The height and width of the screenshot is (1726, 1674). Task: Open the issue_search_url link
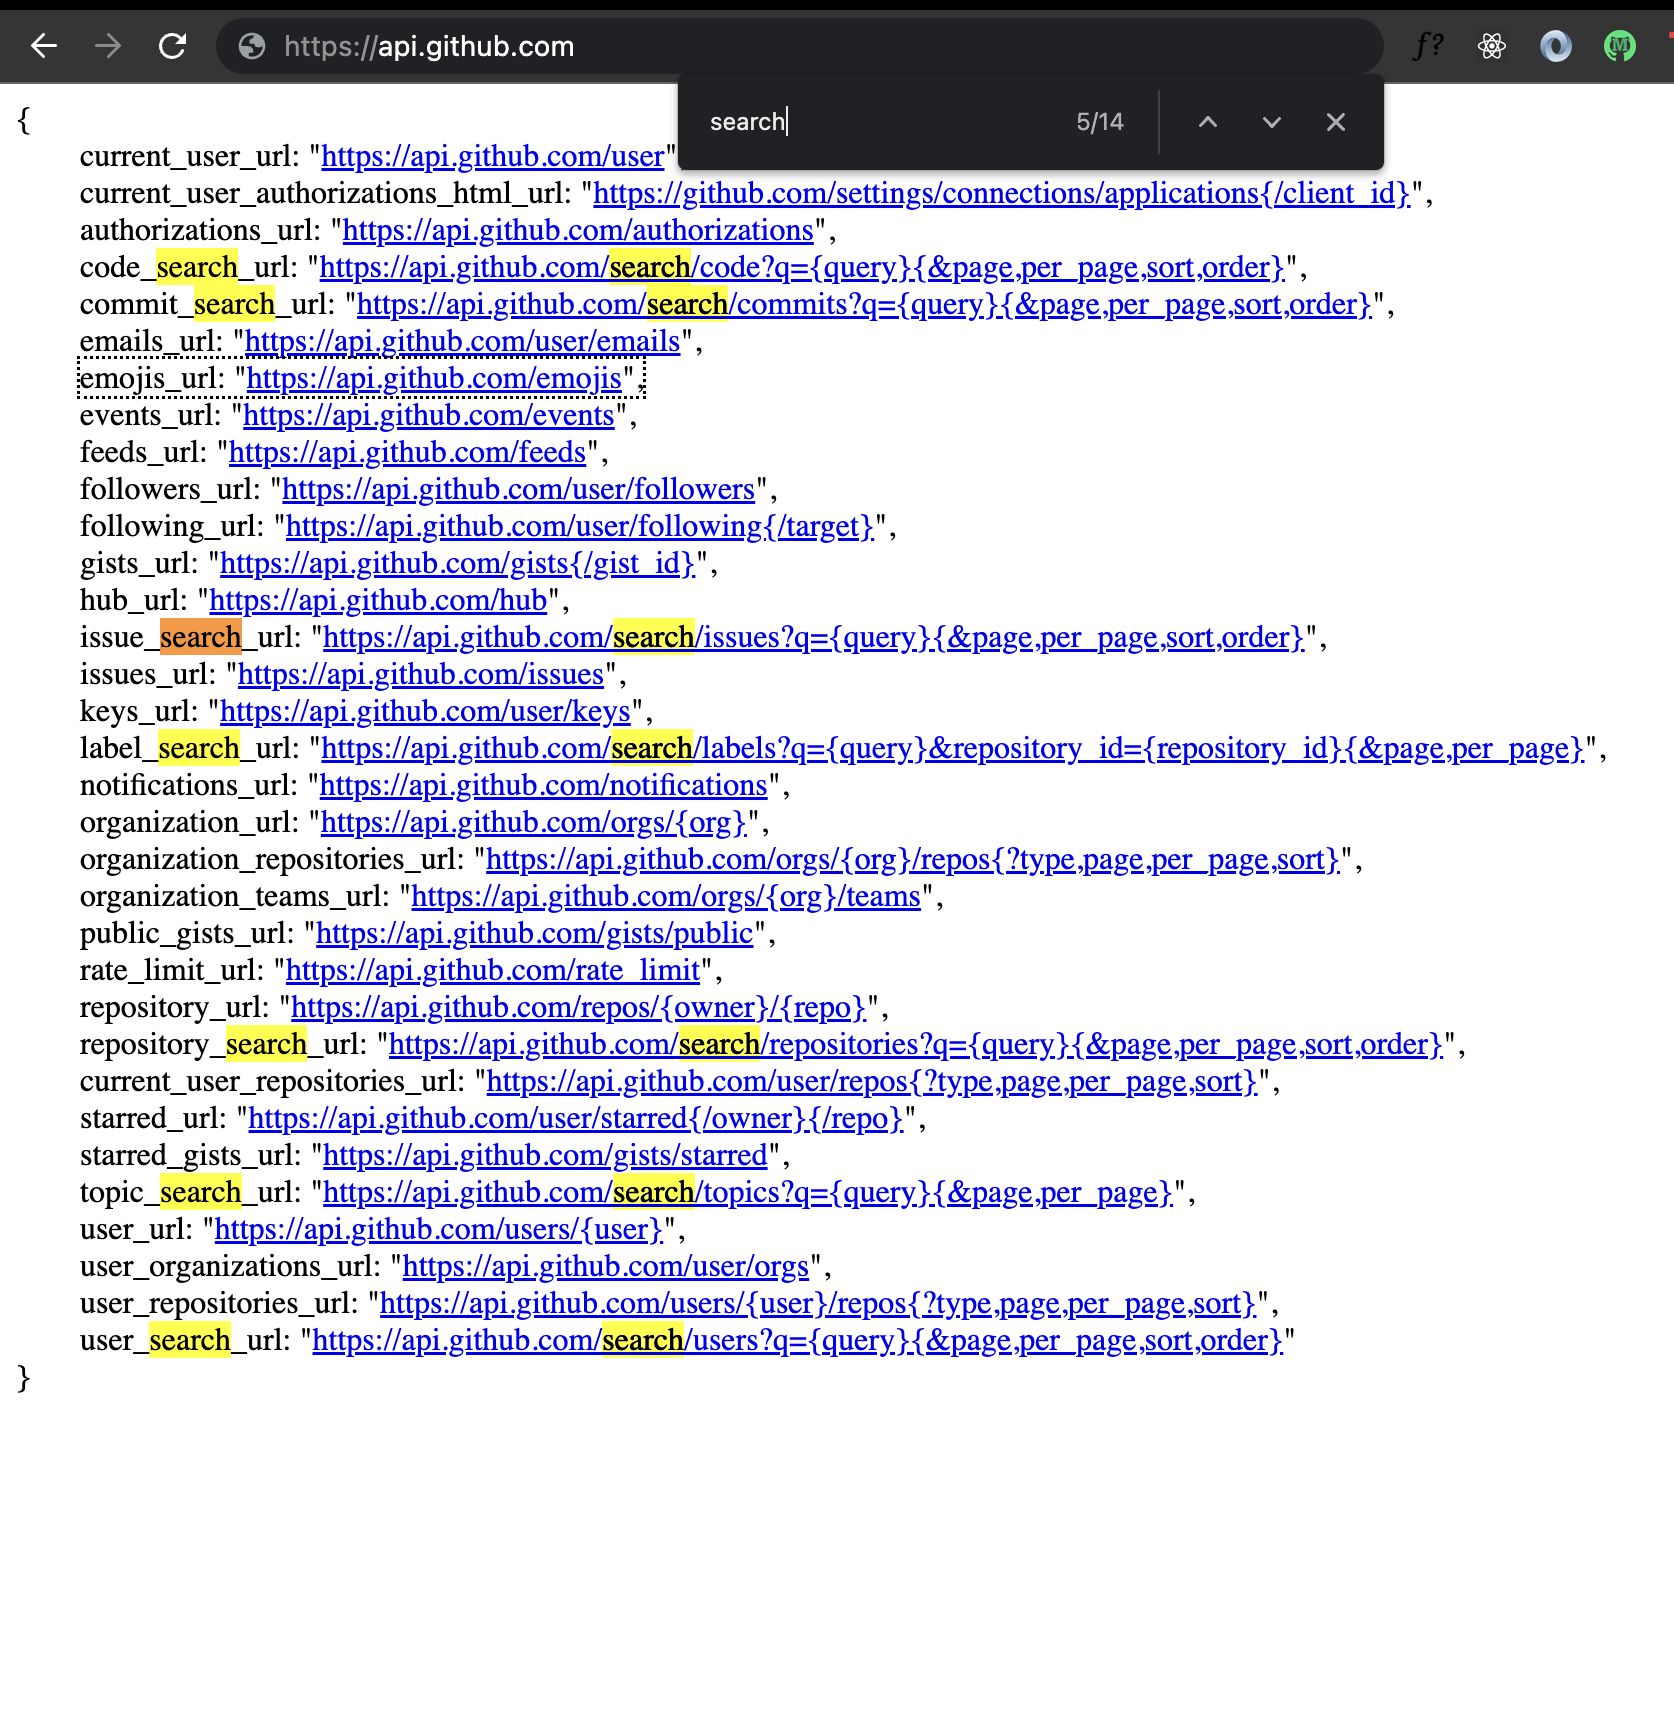click(814, 638)
